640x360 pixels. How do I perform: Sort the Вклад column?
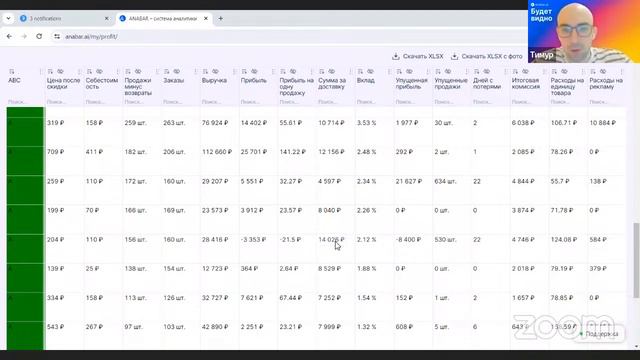pyautogui.click(x=360, y=72)
